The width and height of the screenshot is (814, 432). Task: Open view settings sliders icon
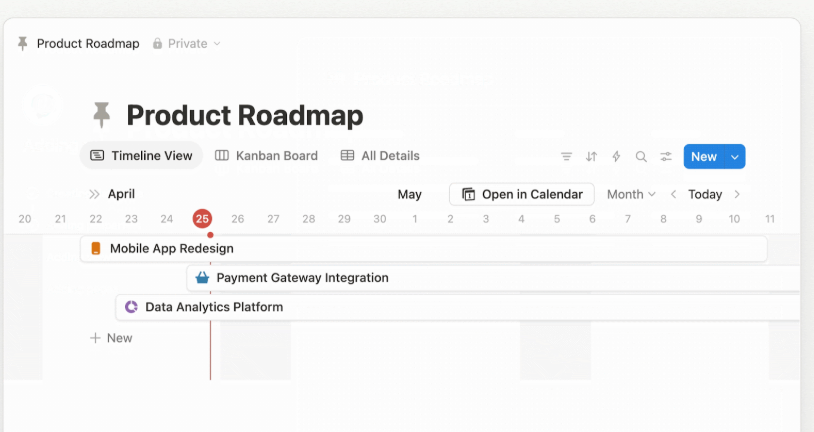(x=666, y=156)
